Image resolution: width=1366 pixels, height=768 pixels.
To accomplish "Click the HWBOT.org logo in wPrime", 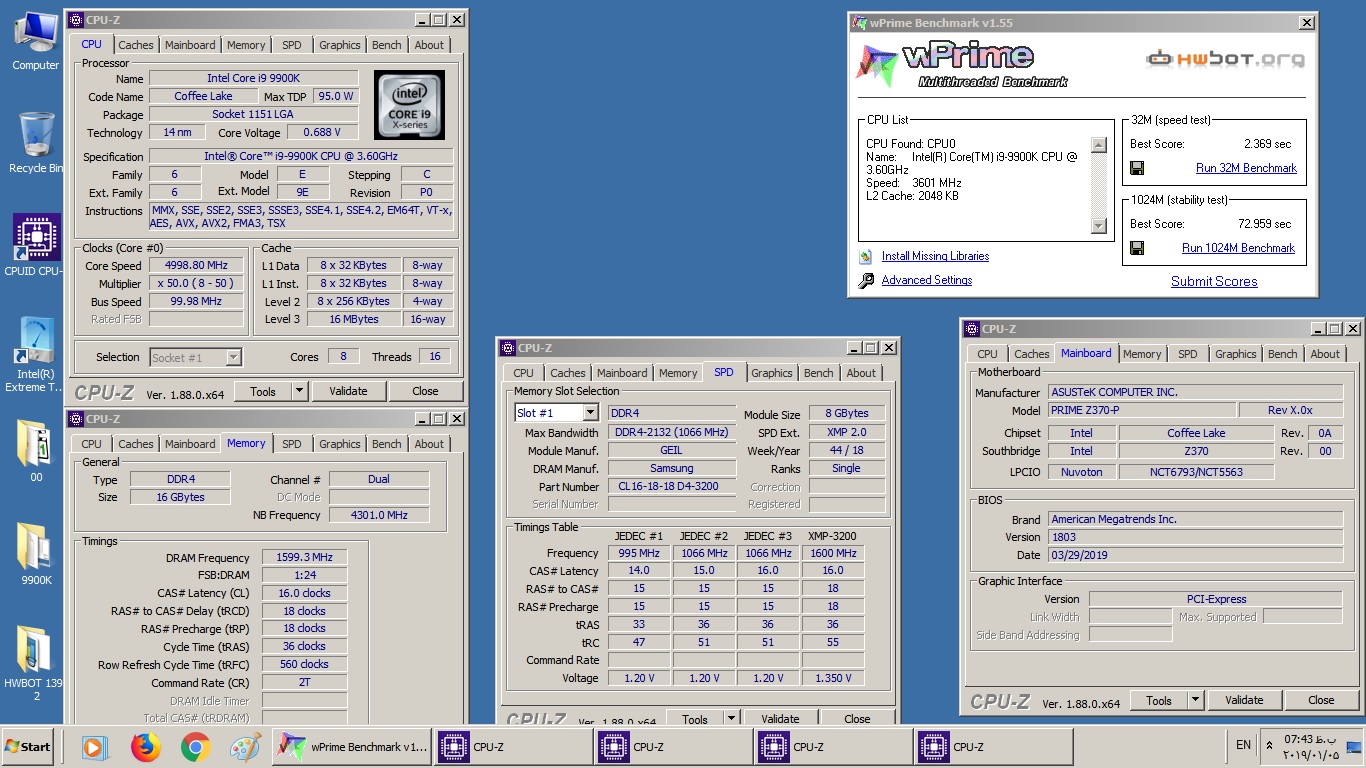I will pyautogui.click(x=1225, y=58).
